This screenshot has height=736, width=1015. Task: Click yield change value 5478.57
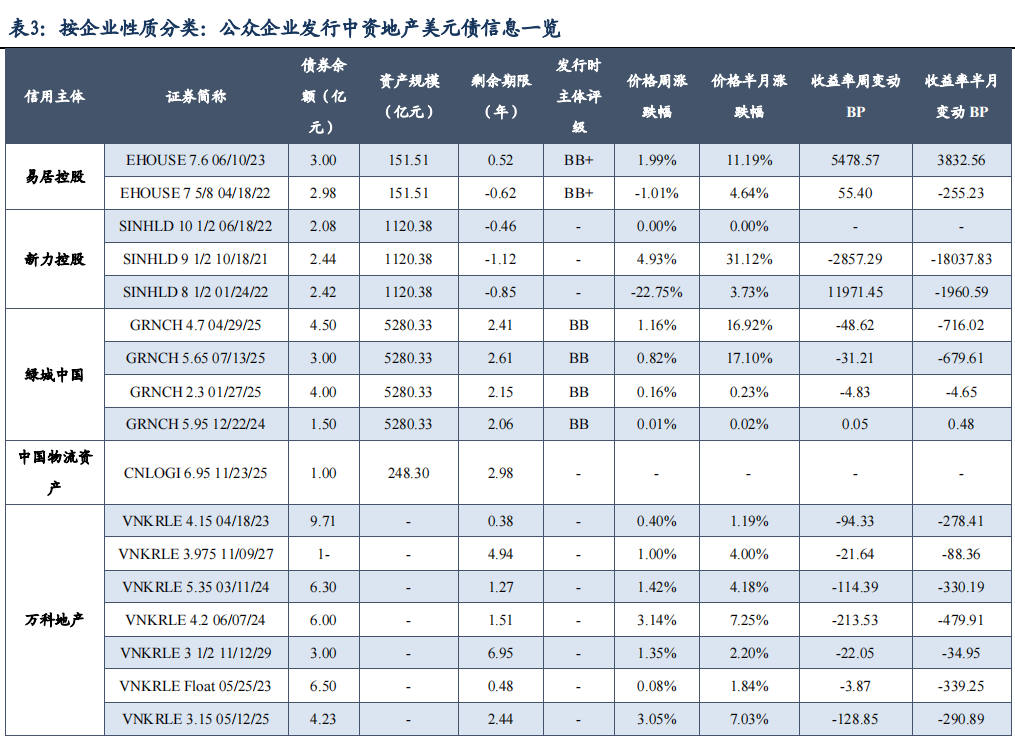point(855,160)
